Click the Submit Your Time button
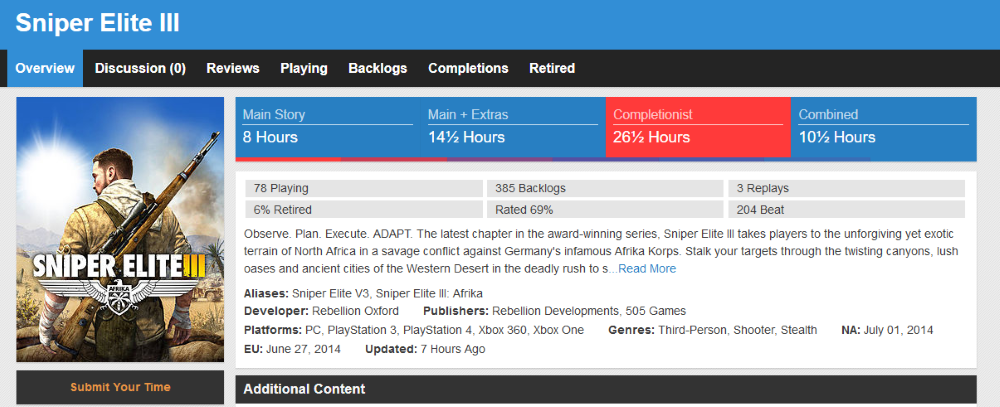Screen dimensions: 1000x407 tap(120, 387)
